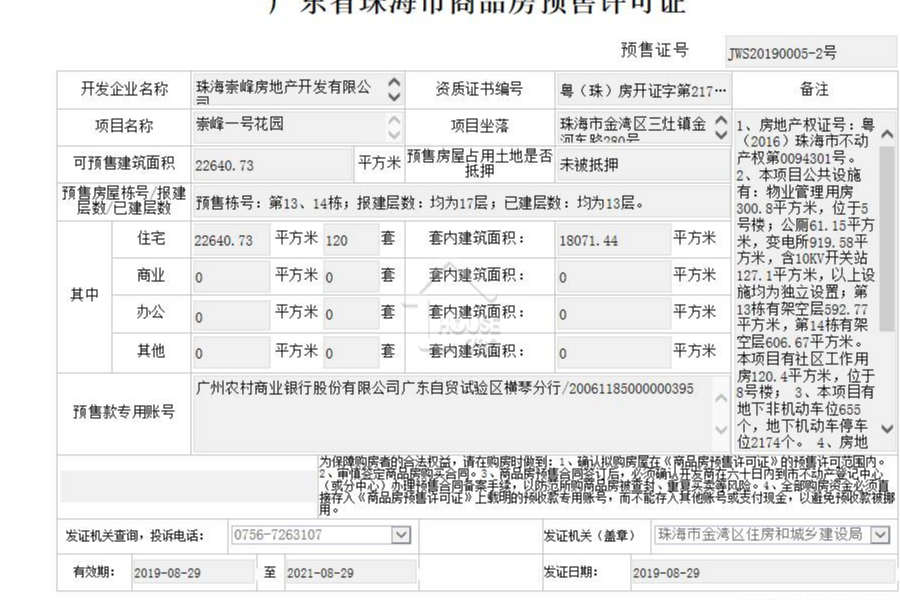
Task: Click the 项目名称 label
Action: pyautogui.click(x=124, y=126)
